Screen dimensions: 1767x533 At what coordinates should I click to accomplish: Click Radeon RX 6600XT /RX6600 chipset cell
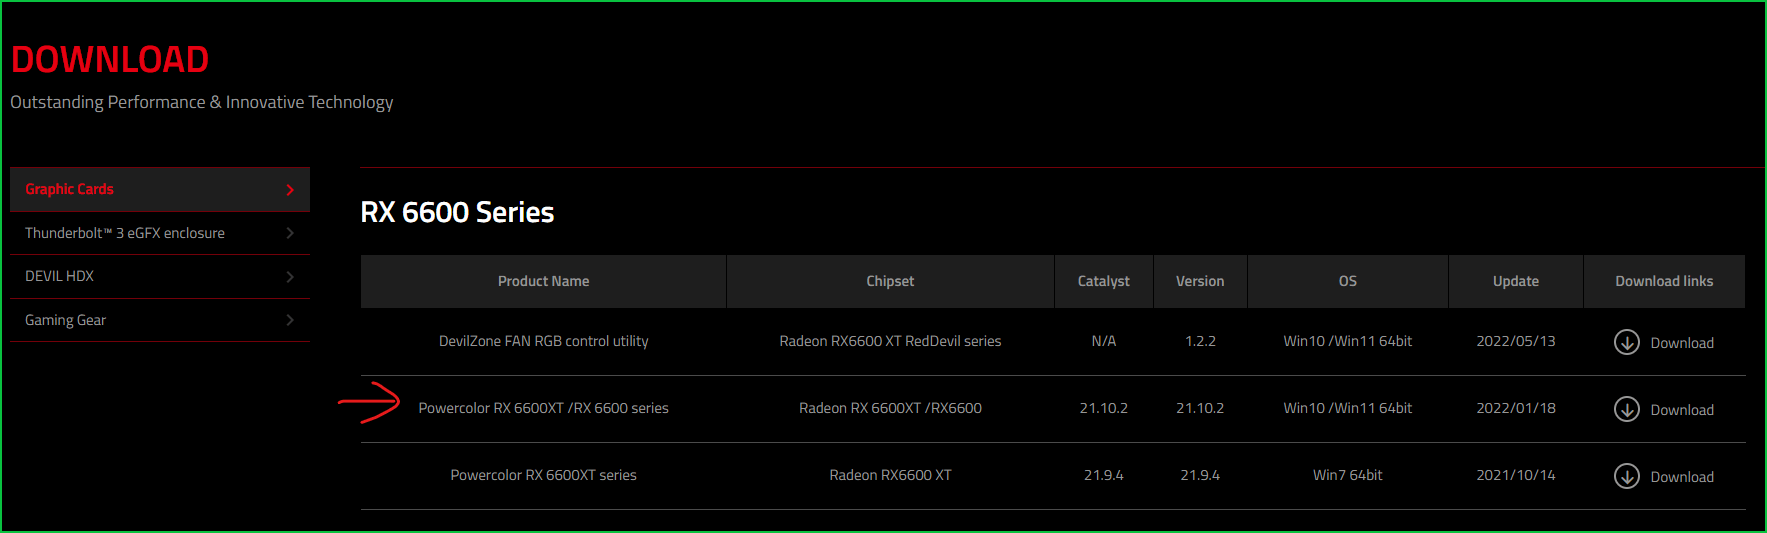coord(890,408)
